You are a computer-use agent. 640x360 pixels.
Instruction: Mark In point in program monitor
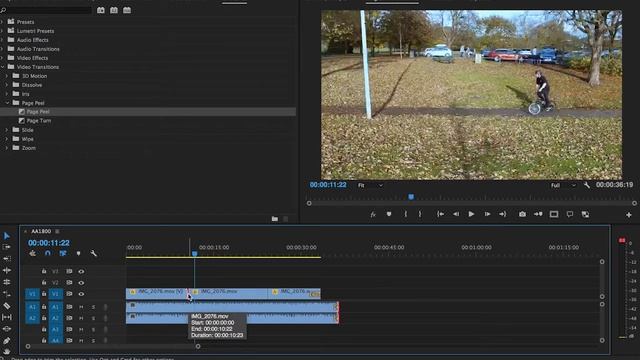pos(405,214)
